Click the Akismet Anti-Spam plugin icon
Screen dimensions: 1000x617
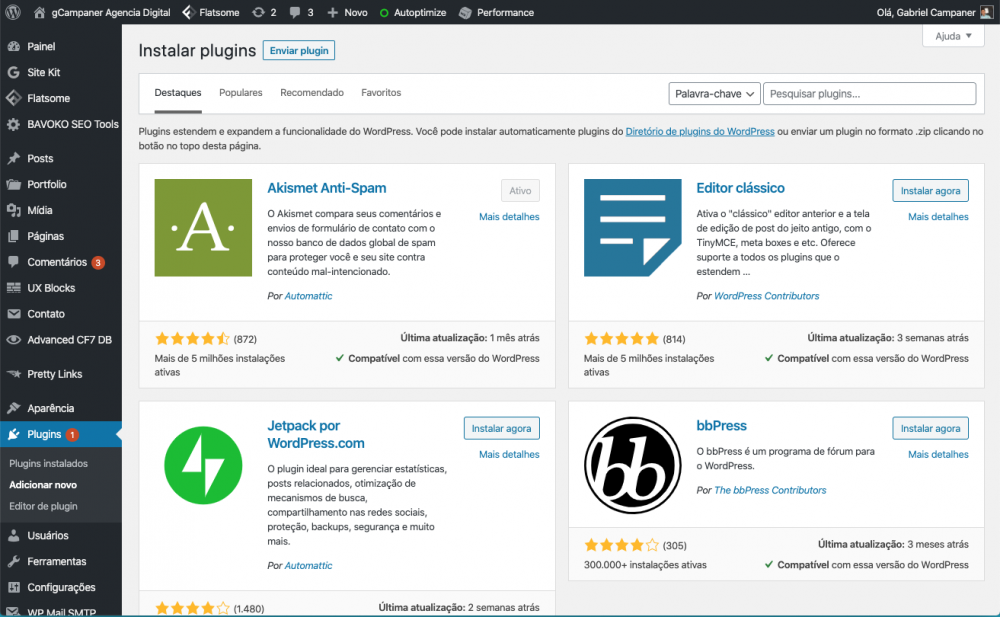[203, 228]
